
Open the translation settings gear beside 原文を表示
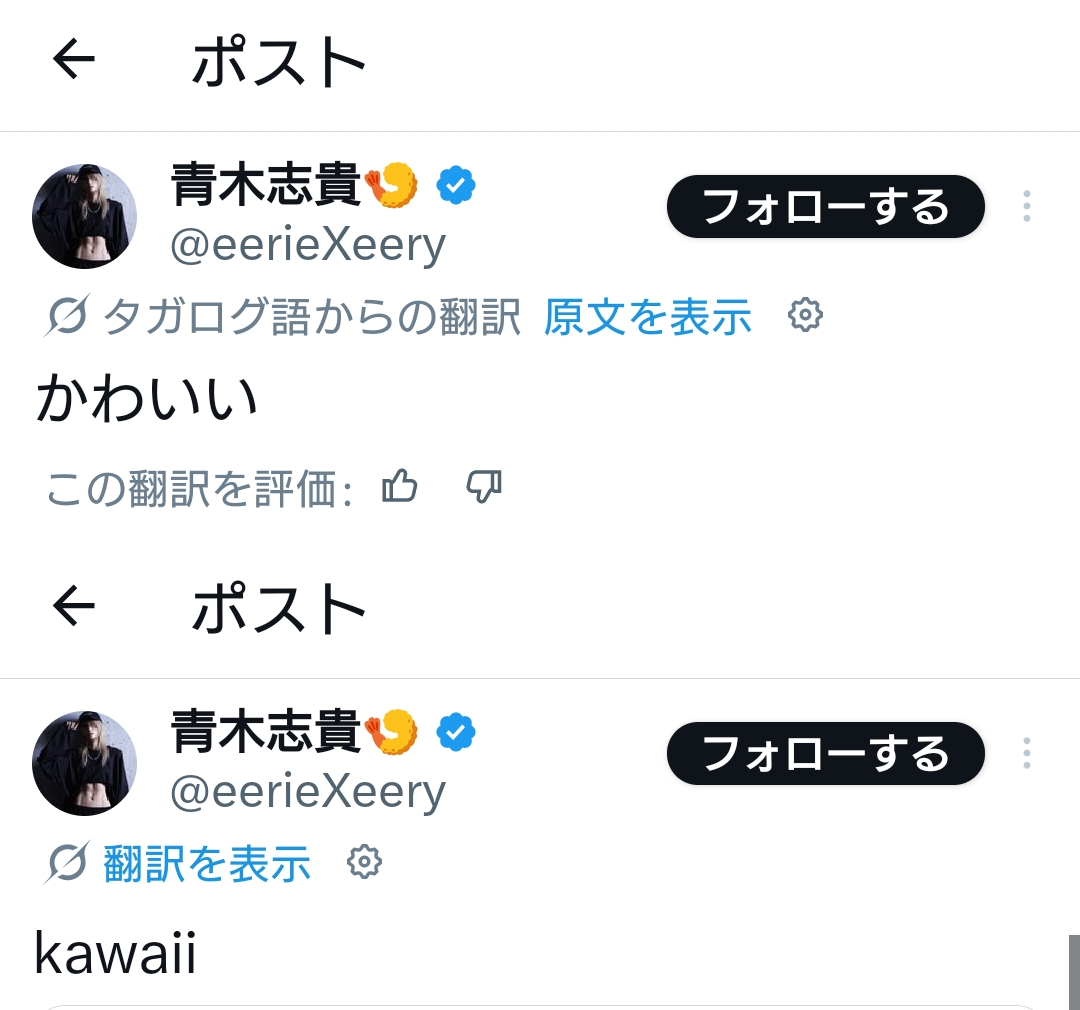point(805,316)
